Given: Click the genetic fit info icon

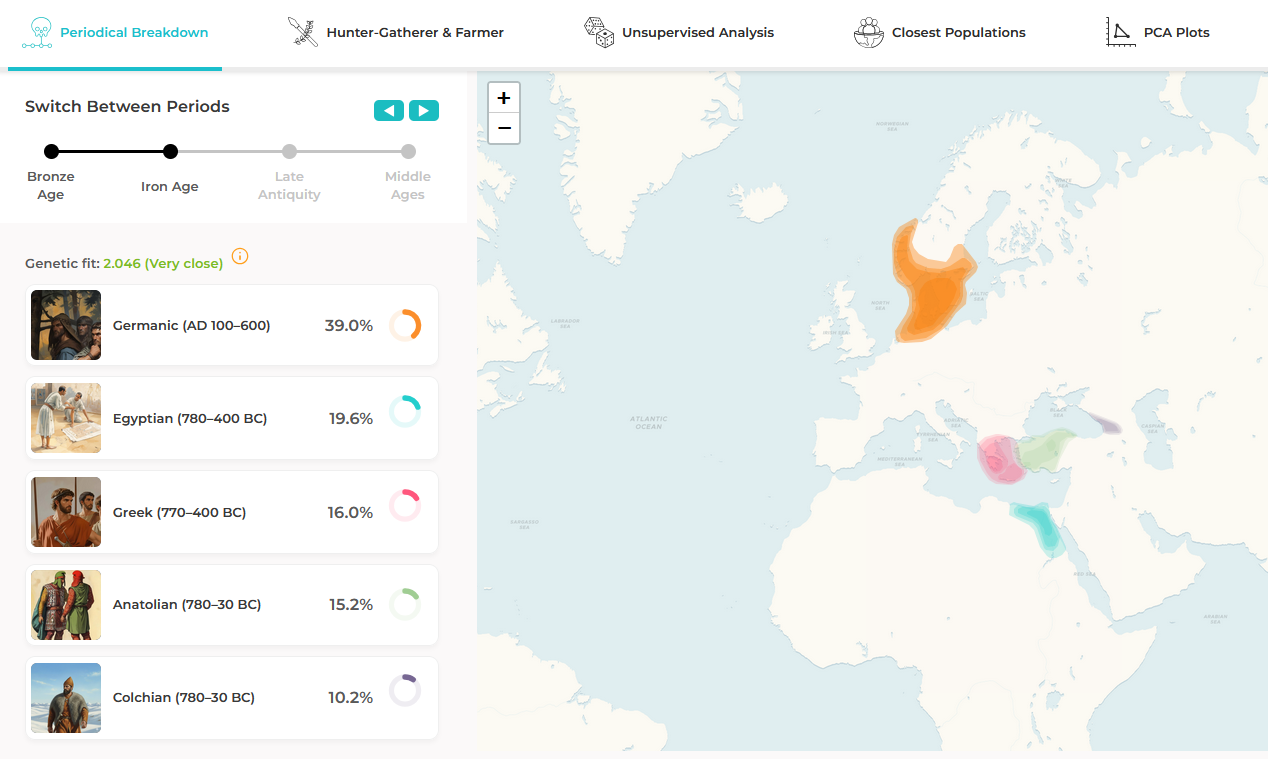Looking at the screenshot, I should (240, 256).
